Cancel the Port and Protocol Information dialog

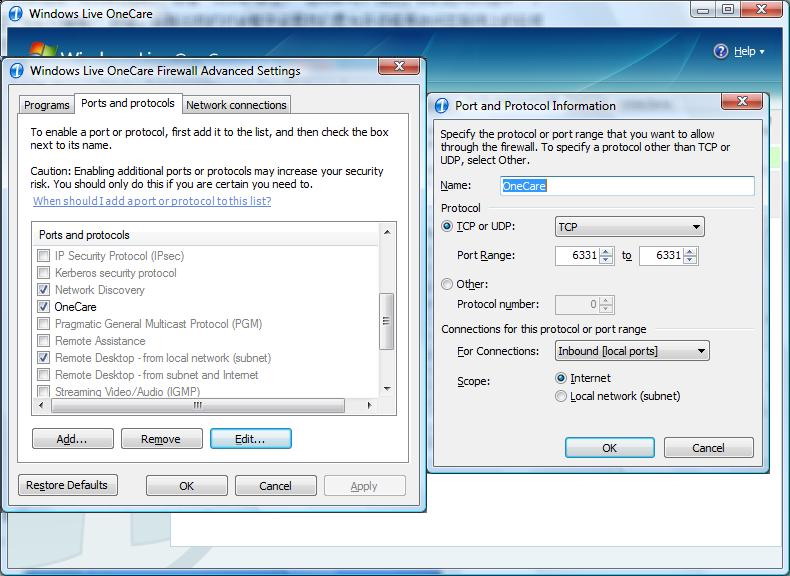click(x=708, y=447)
